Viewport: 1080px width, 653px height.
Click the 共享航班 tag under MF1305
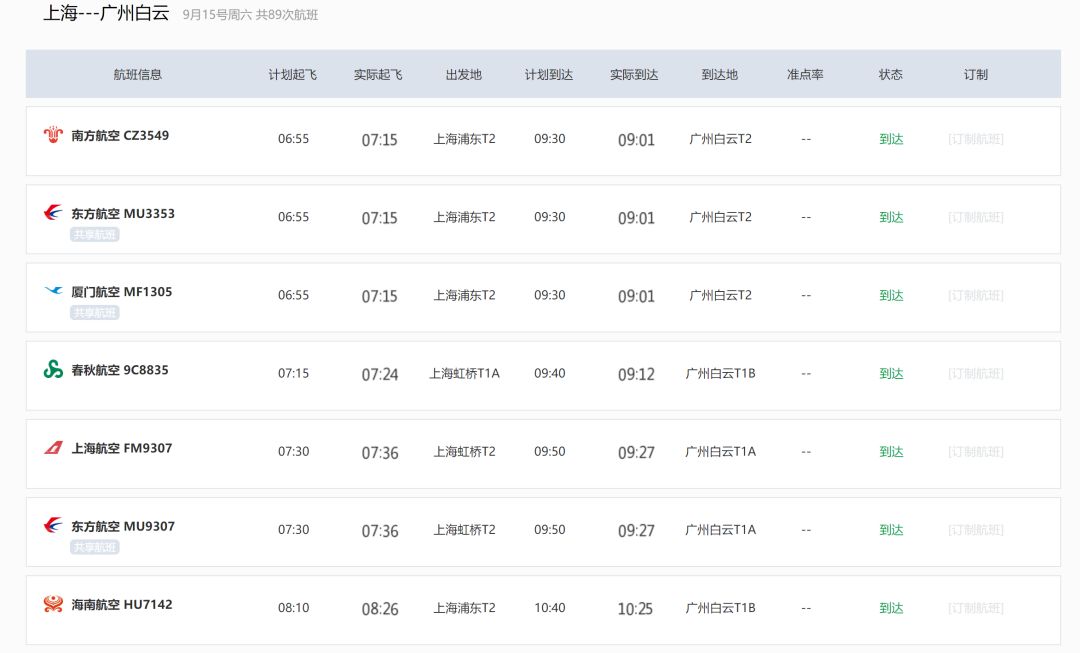[95, 313]
